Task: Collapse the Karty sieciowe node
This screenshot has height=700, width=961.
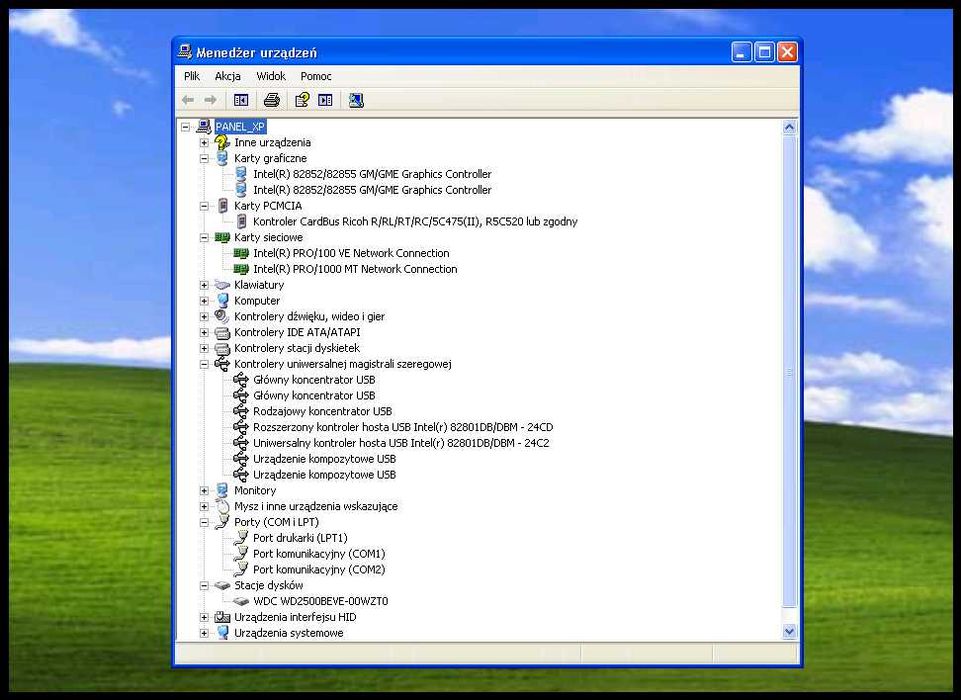Action: click(x=204, y=238)
